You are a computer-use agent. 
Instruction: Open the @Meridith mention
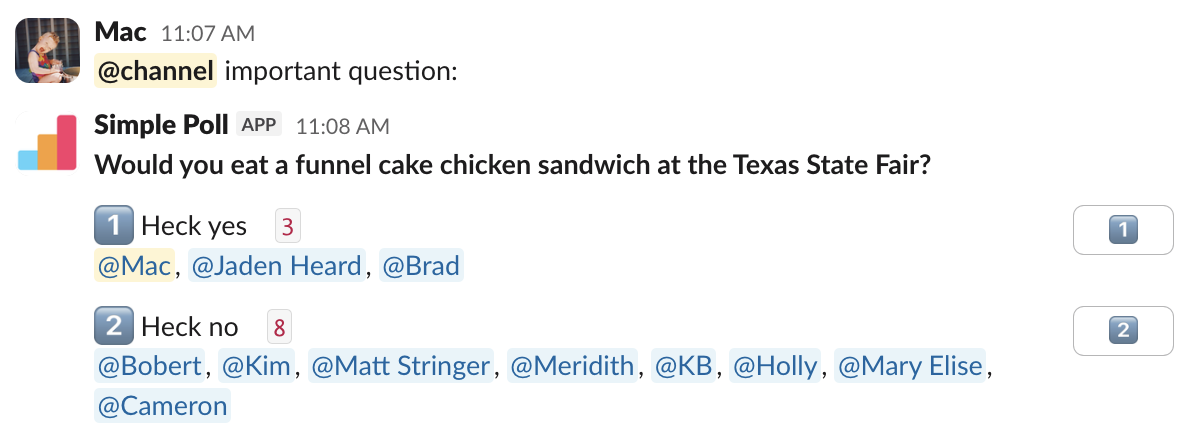[572, 366]
